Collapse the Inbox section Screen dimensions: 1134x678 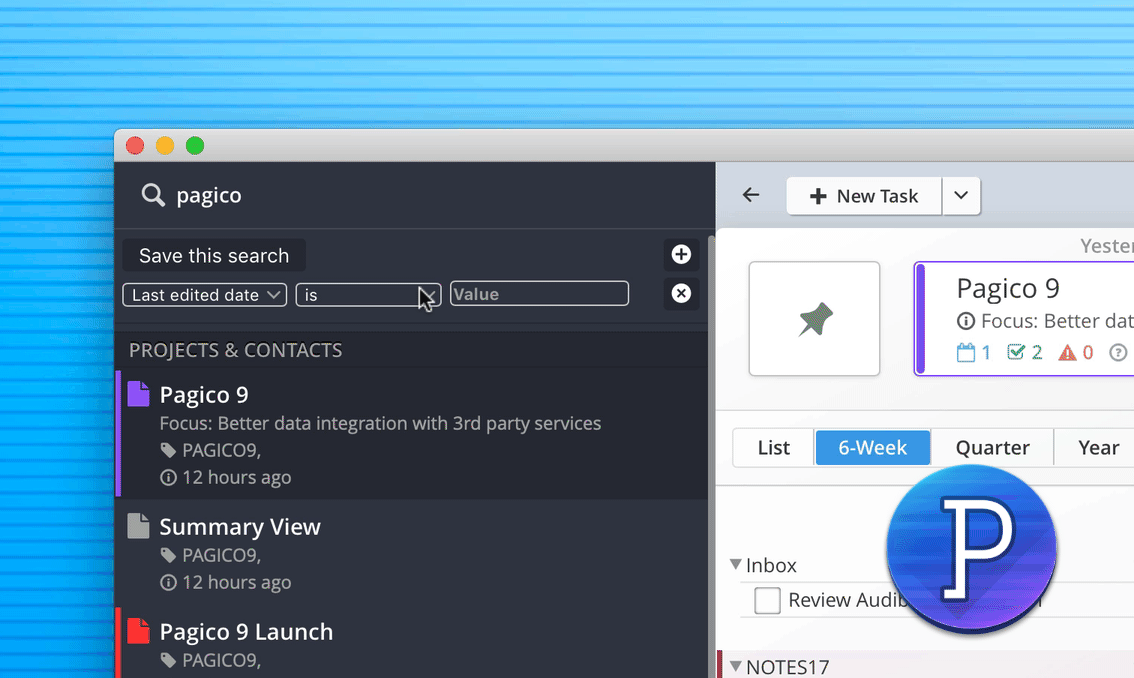pyautogui.click(x=736, y=564)
